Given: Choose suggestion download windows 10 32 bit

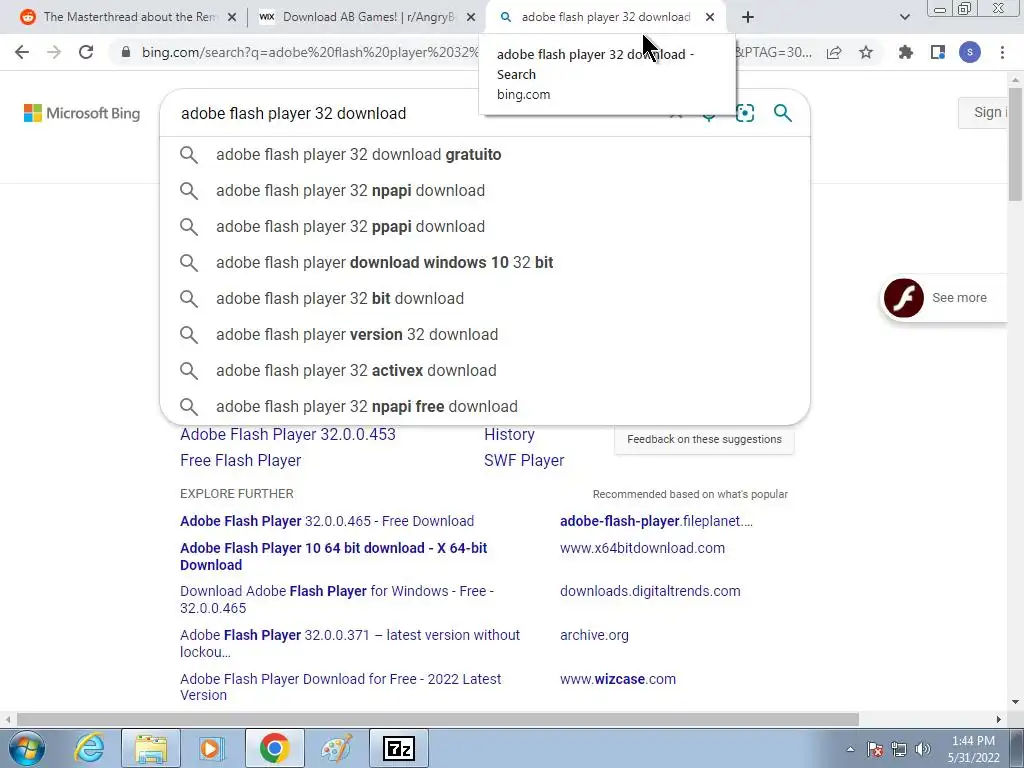Looking at the screenshot, I should pos(485,263).
